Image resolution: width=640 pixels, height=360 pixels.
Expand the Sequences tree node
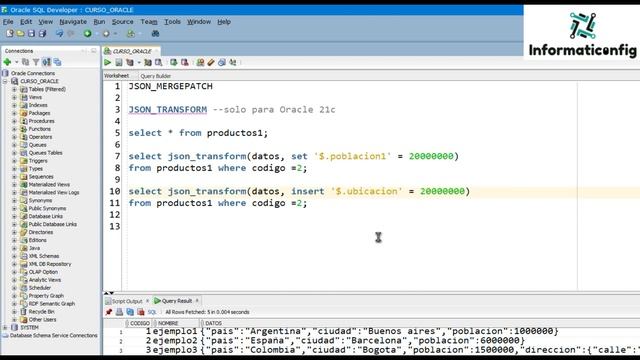point(14,177)
